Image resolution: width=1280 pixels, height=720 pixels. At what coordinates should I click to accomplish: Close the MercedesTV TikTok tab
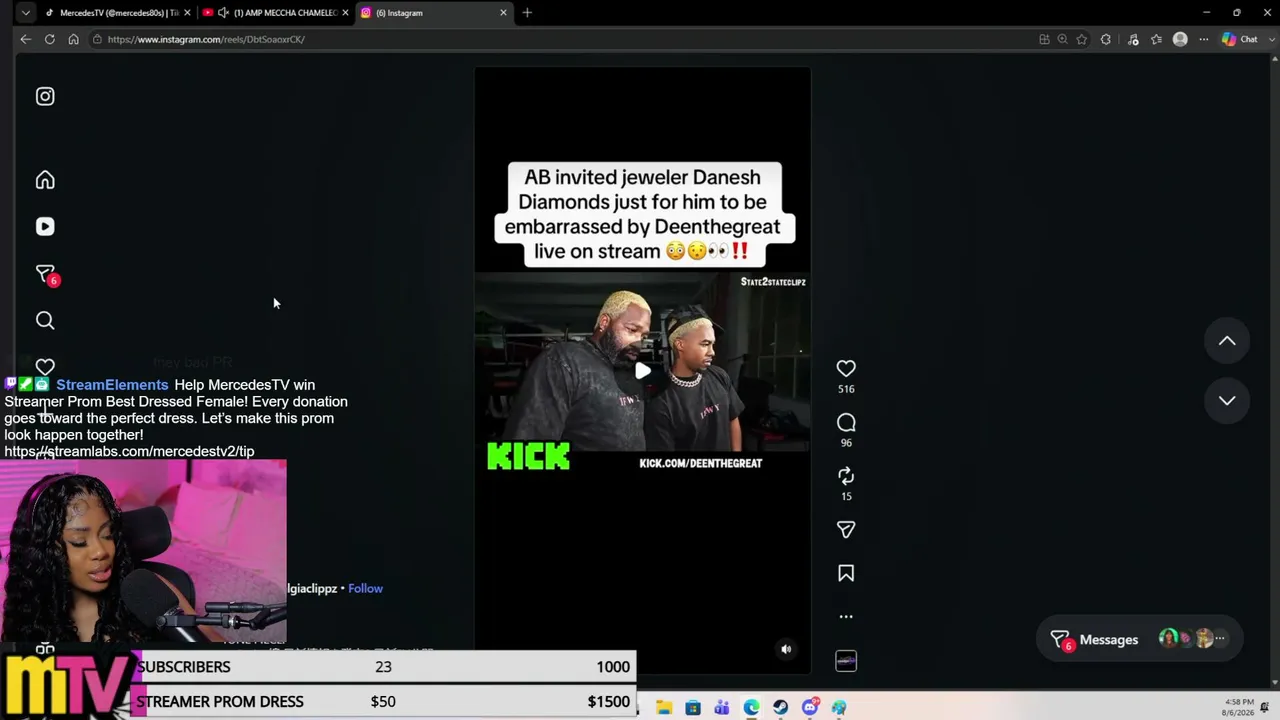coord(186,13)
